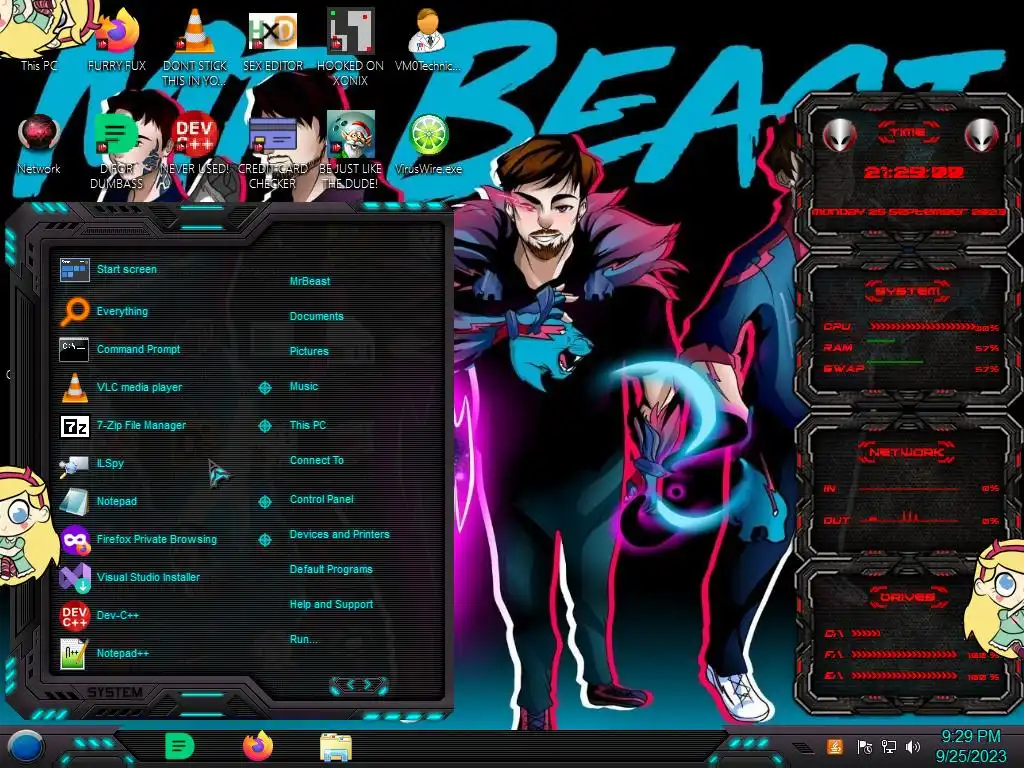Image resolution: width=1024 pixels, height=768 pixels.
Task: Open the Action Center flag tray icon
Action: [x=865, y=747]
